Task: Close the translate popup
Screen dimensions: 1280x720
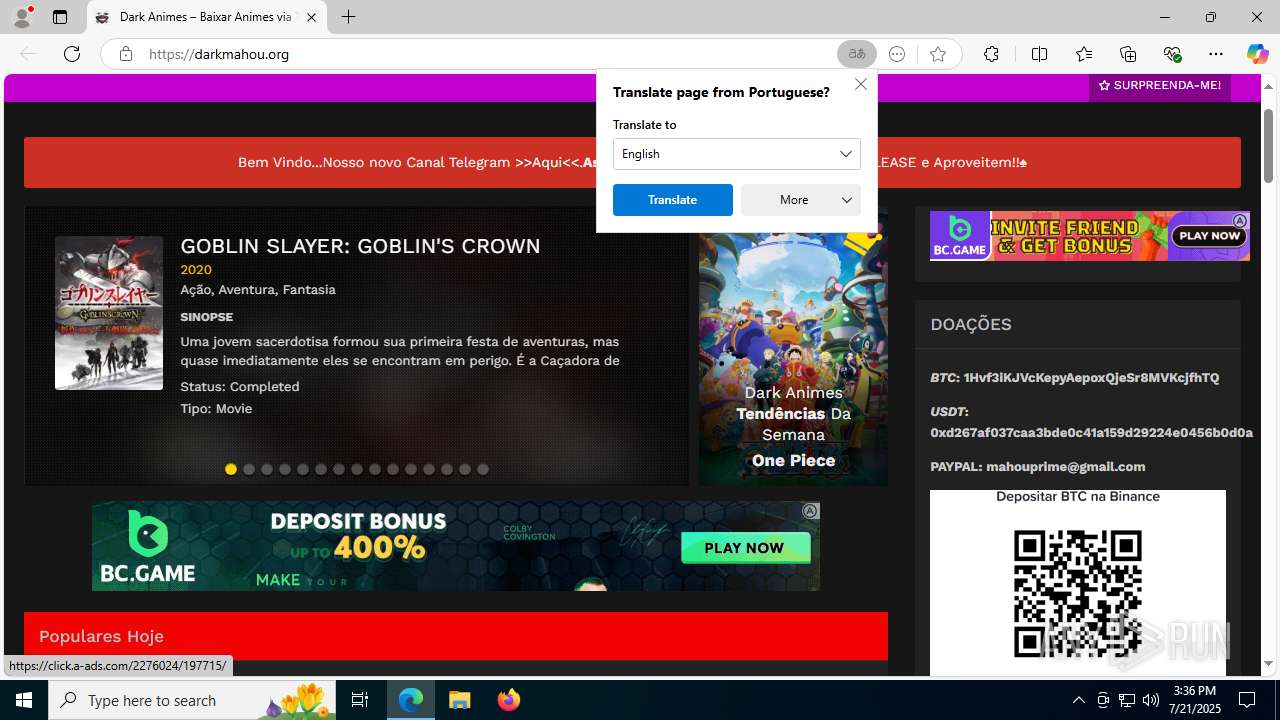Action: (860, 84)
